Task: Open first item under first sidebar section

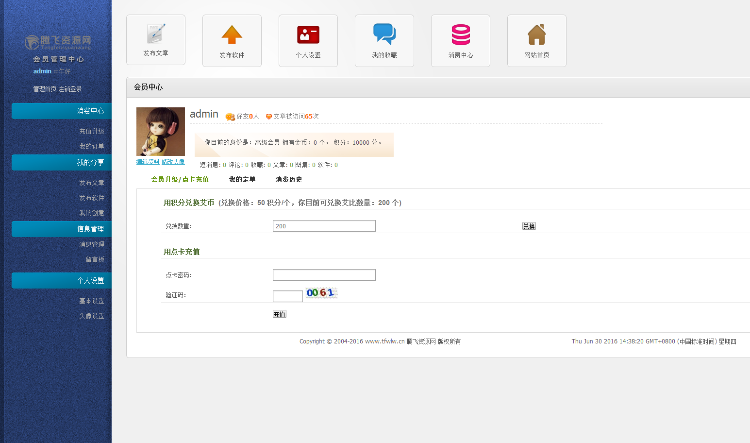Action: [x=91, y=131]
